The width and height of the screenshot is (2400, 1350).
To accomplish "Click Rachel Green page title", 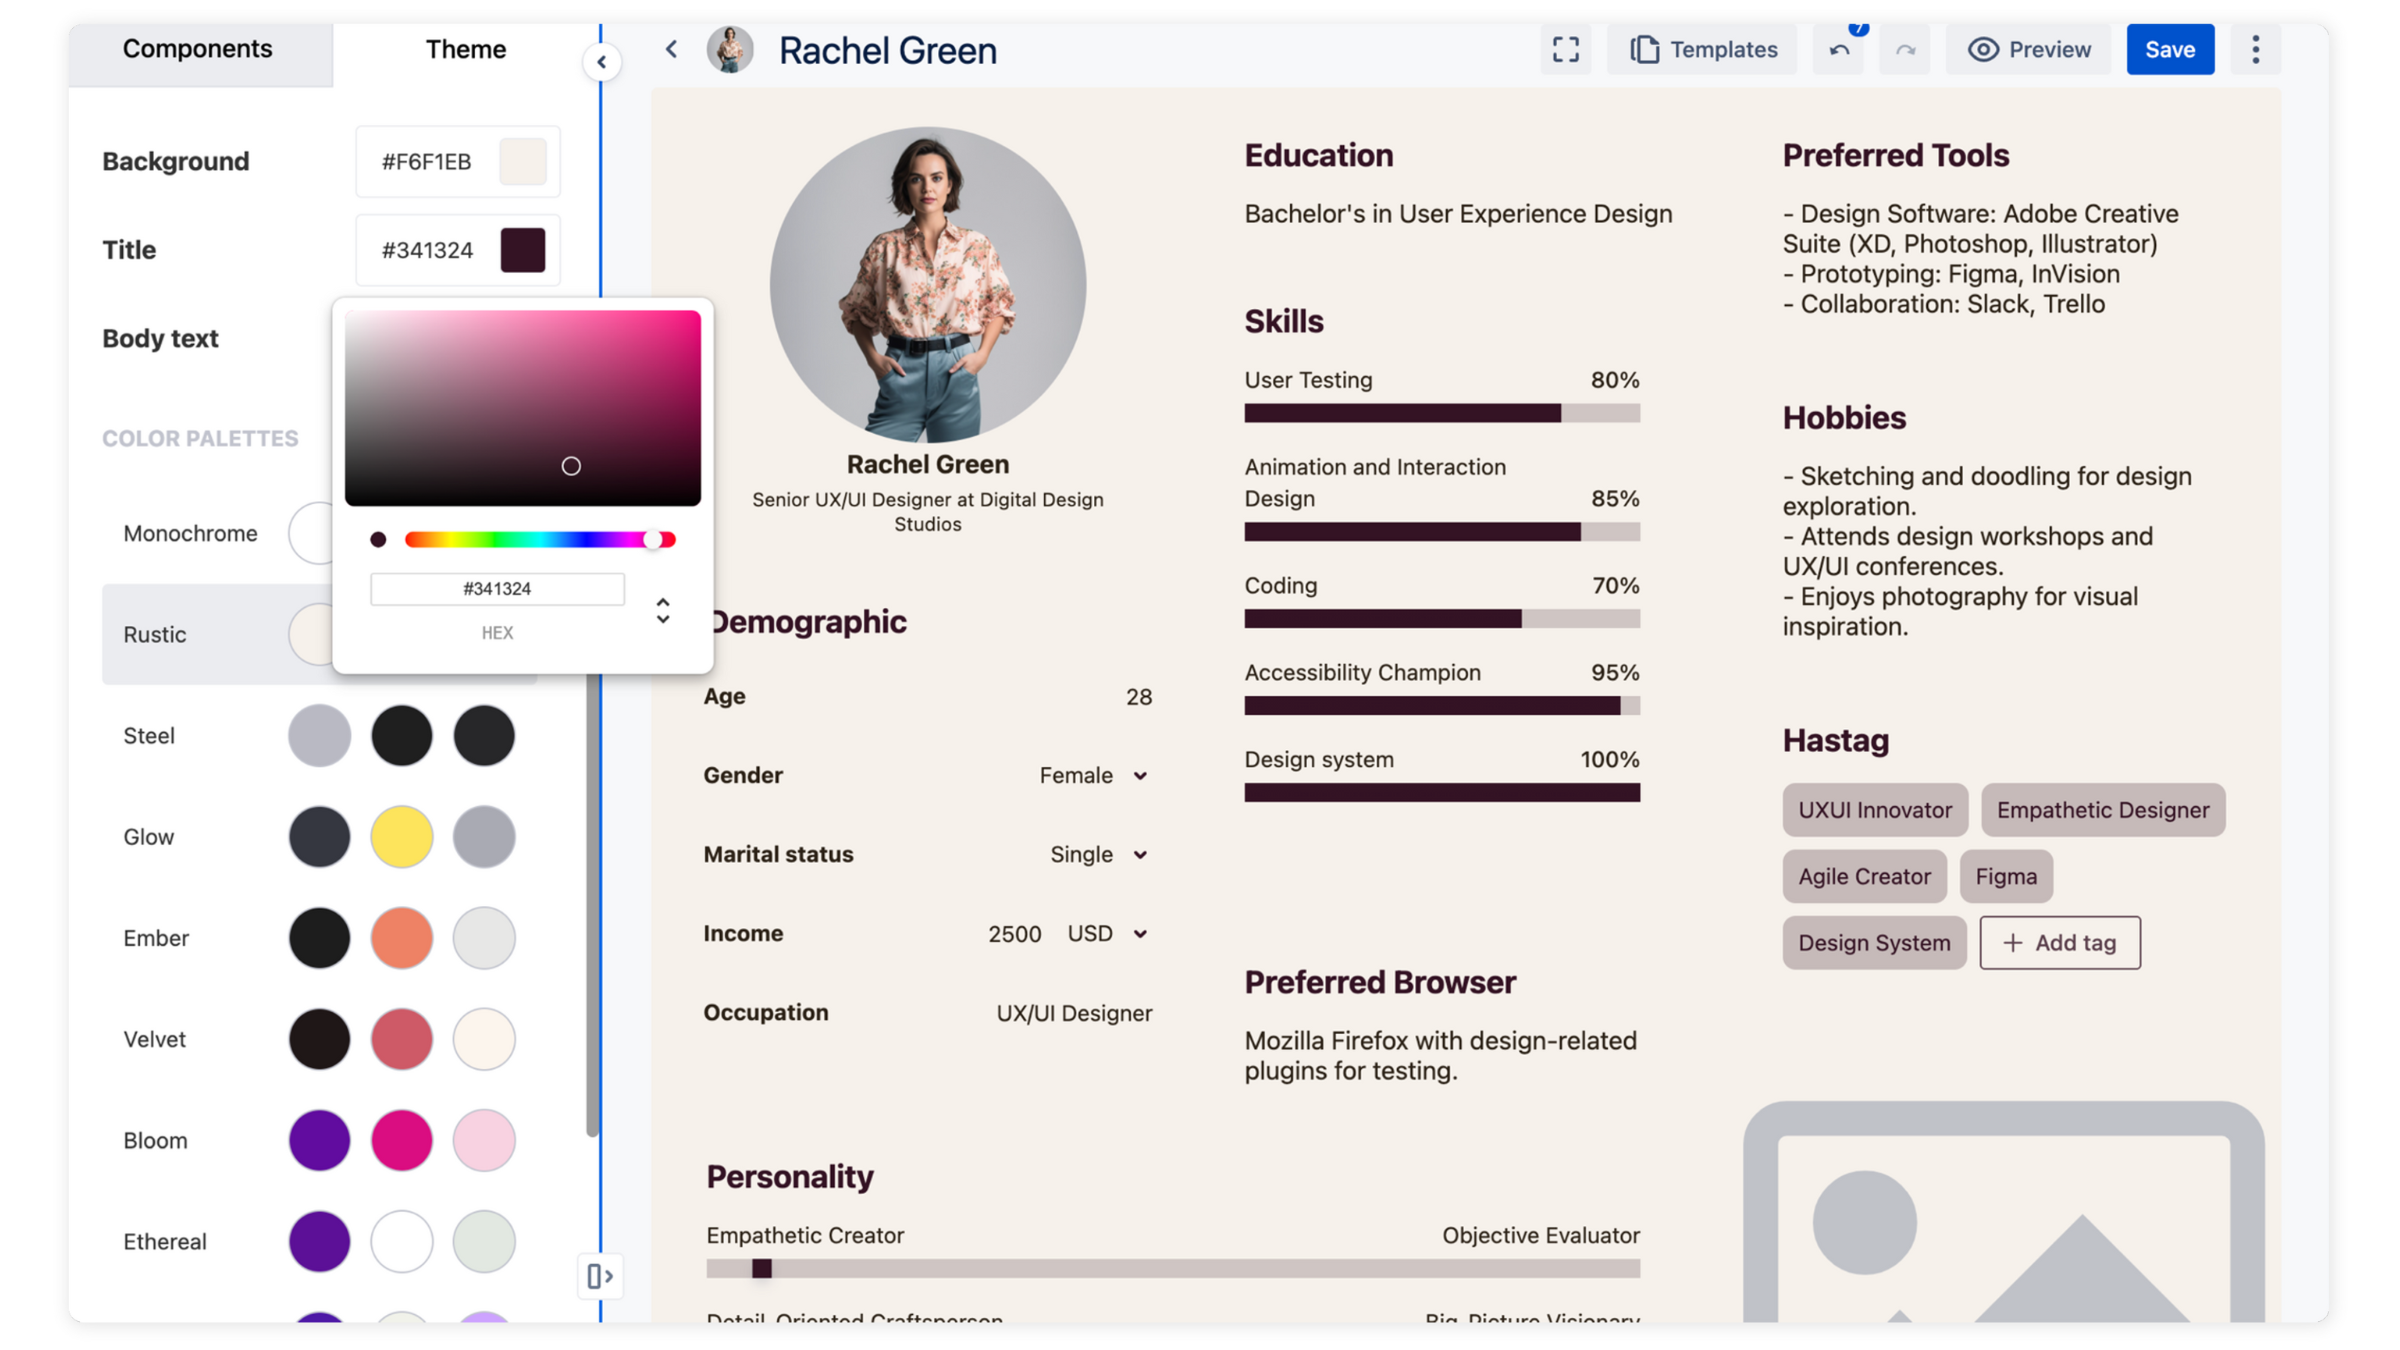I will tap(887, 50).
